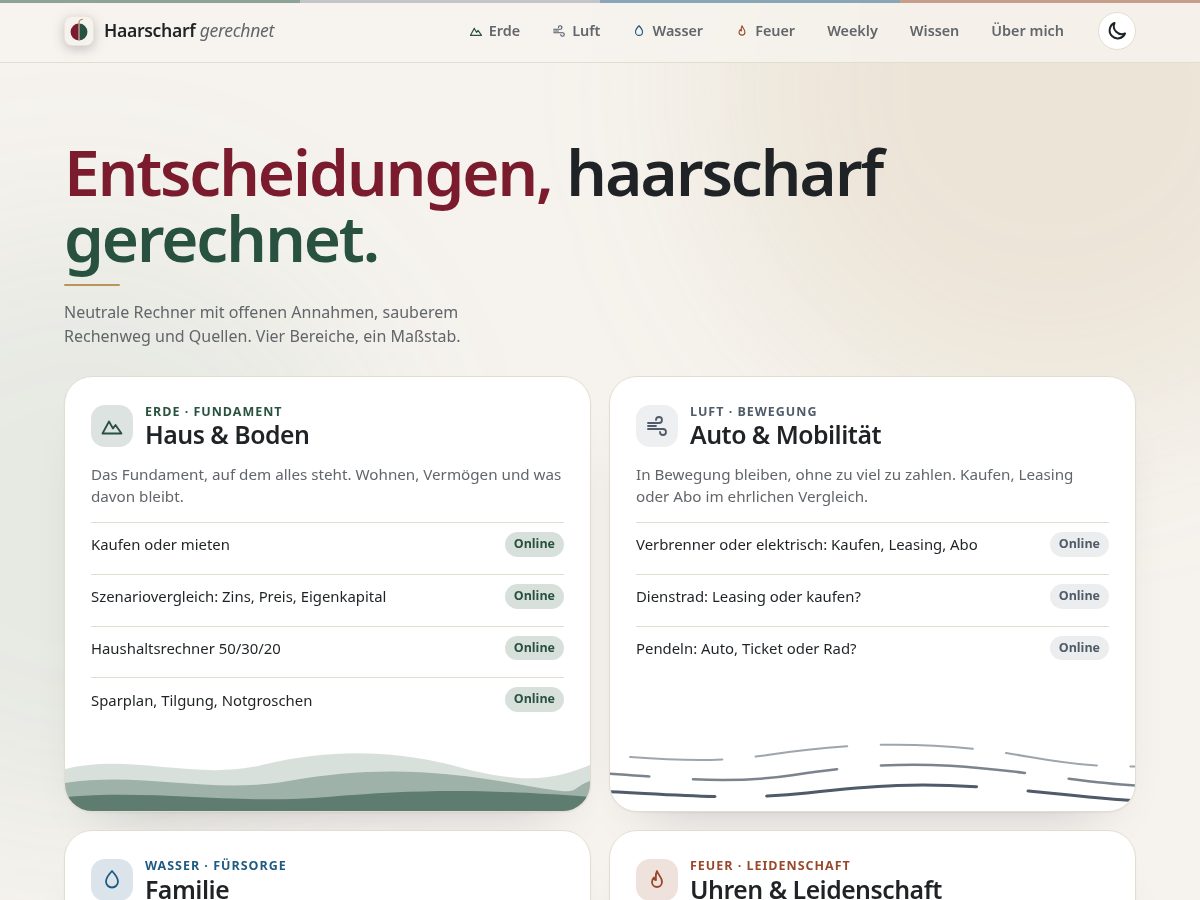This screenshot has height=900, width=1200.
Task: Click the flame icon on Uhren & Leidenschaft card
Action: [x=657, y=880]
